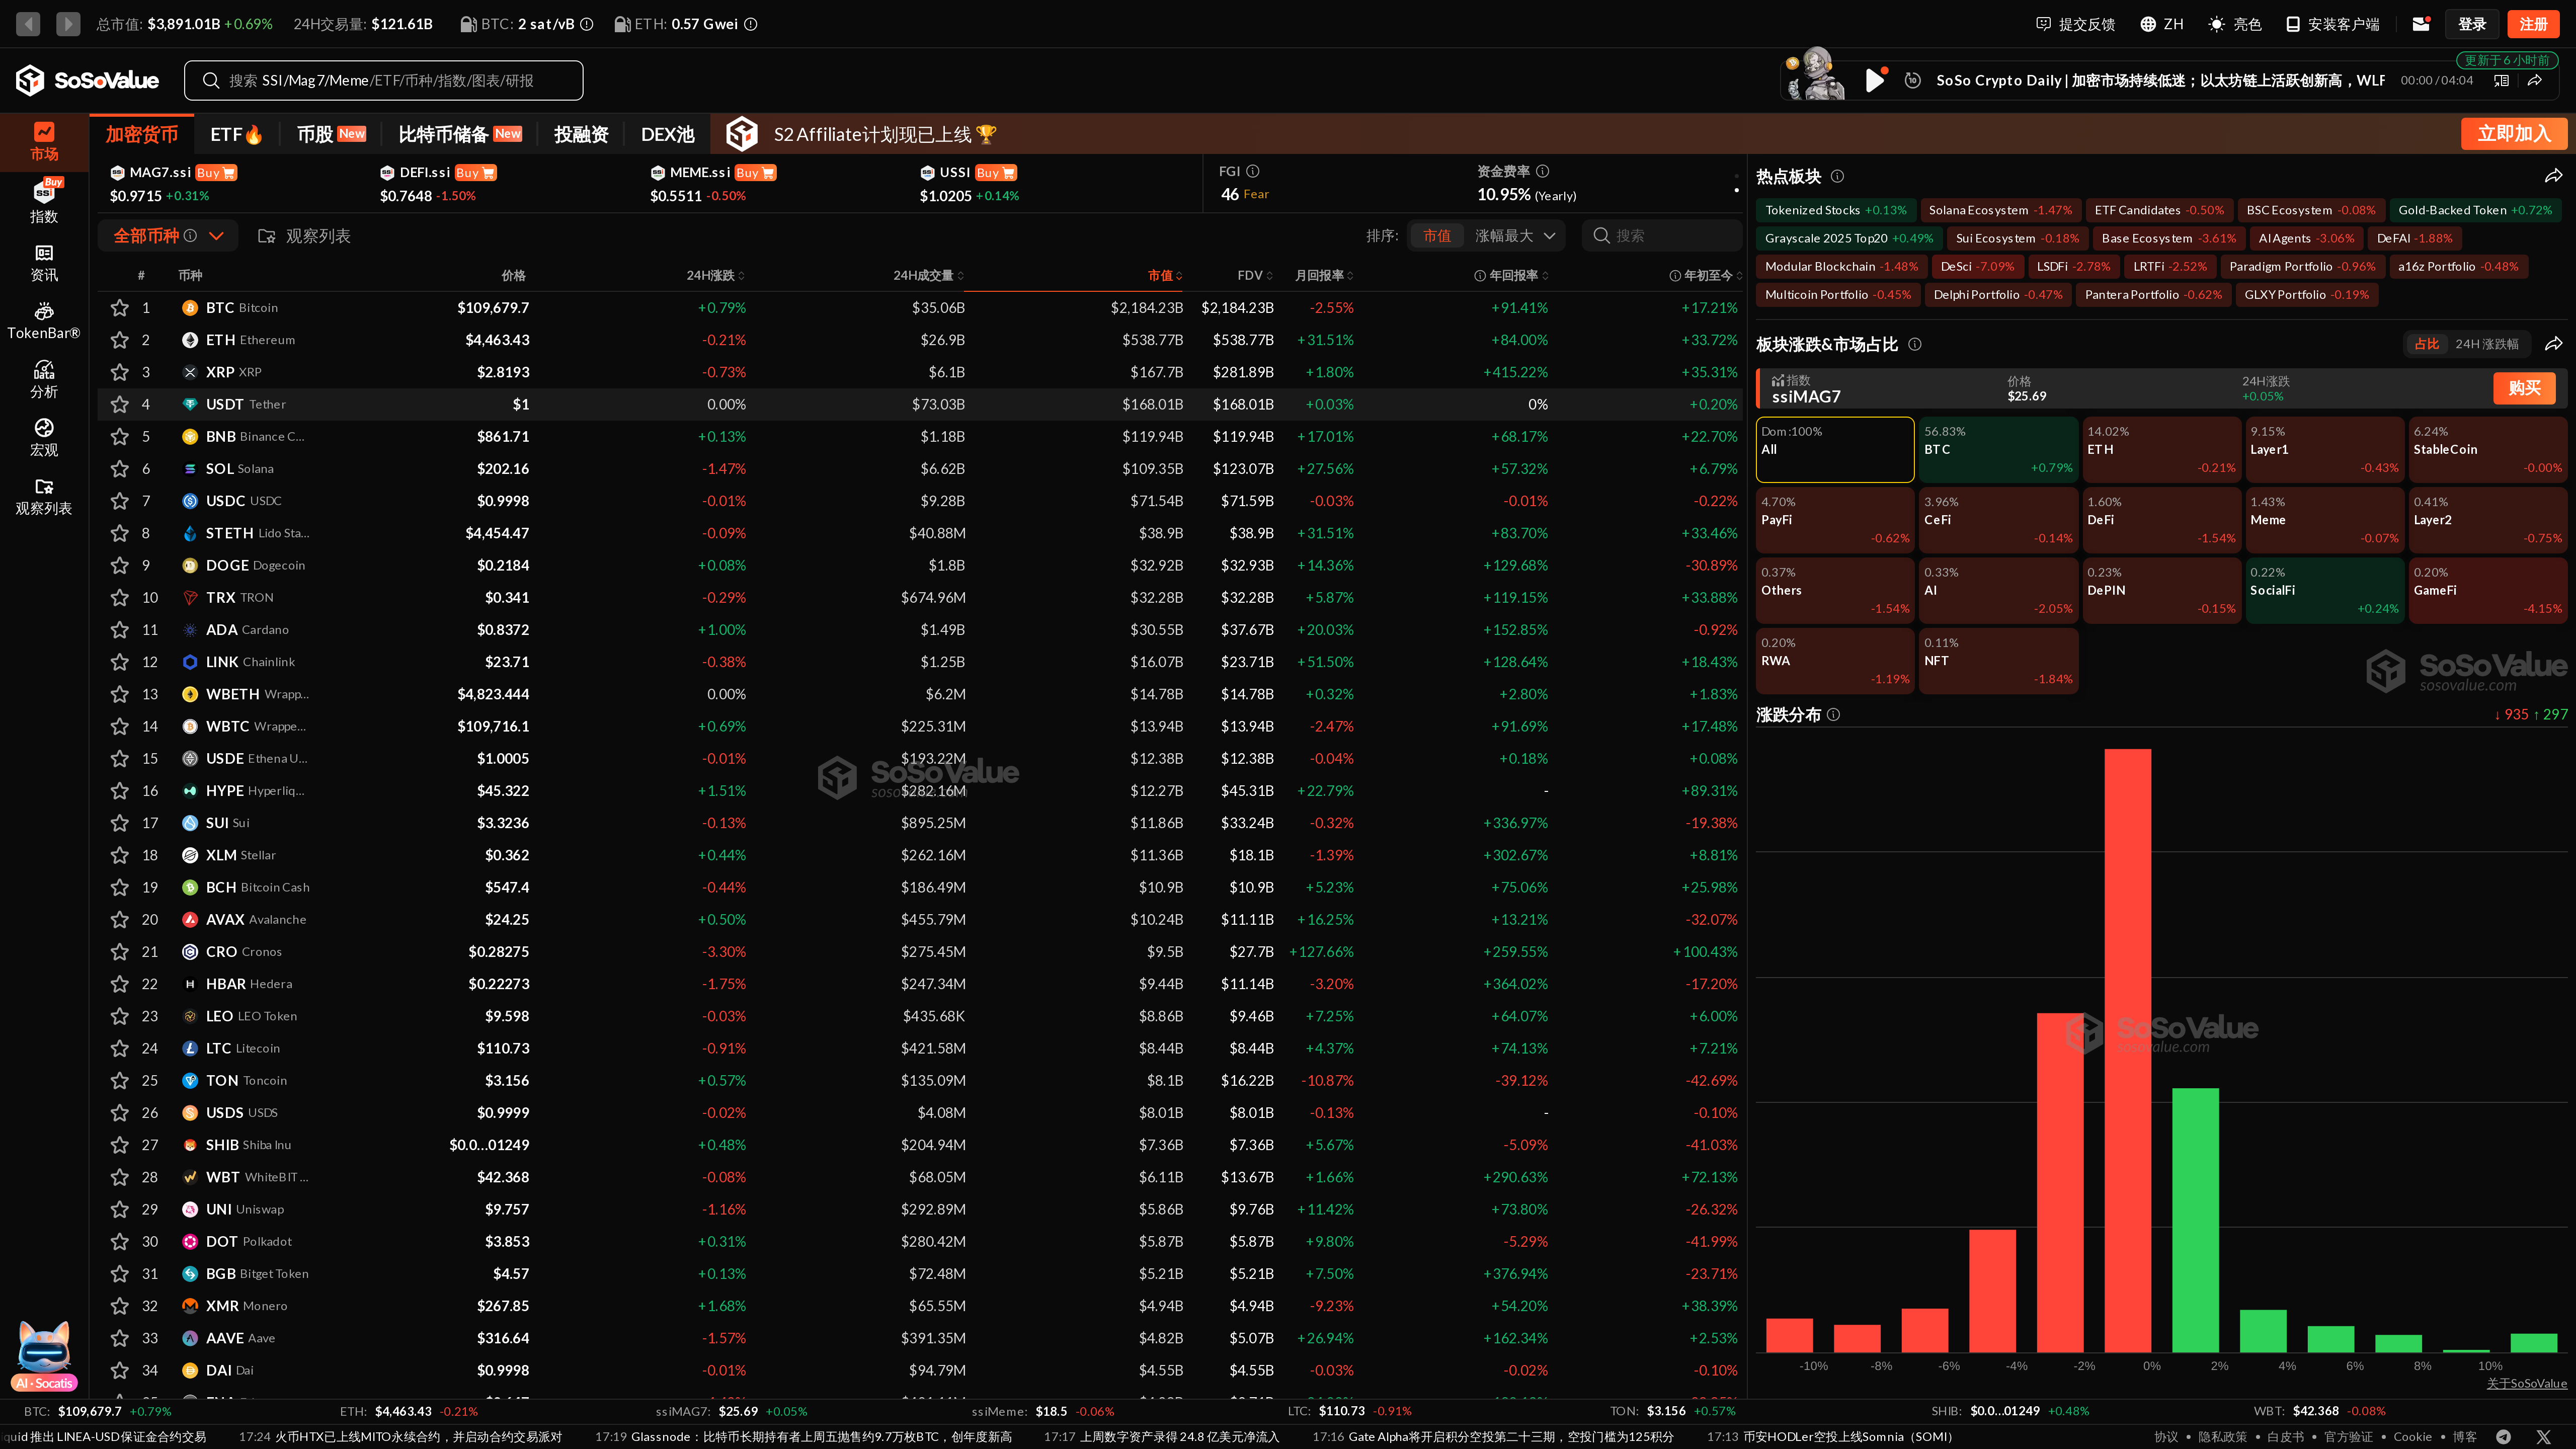
Task: Show info for 涨跌分布
Action: [1833, 714]
